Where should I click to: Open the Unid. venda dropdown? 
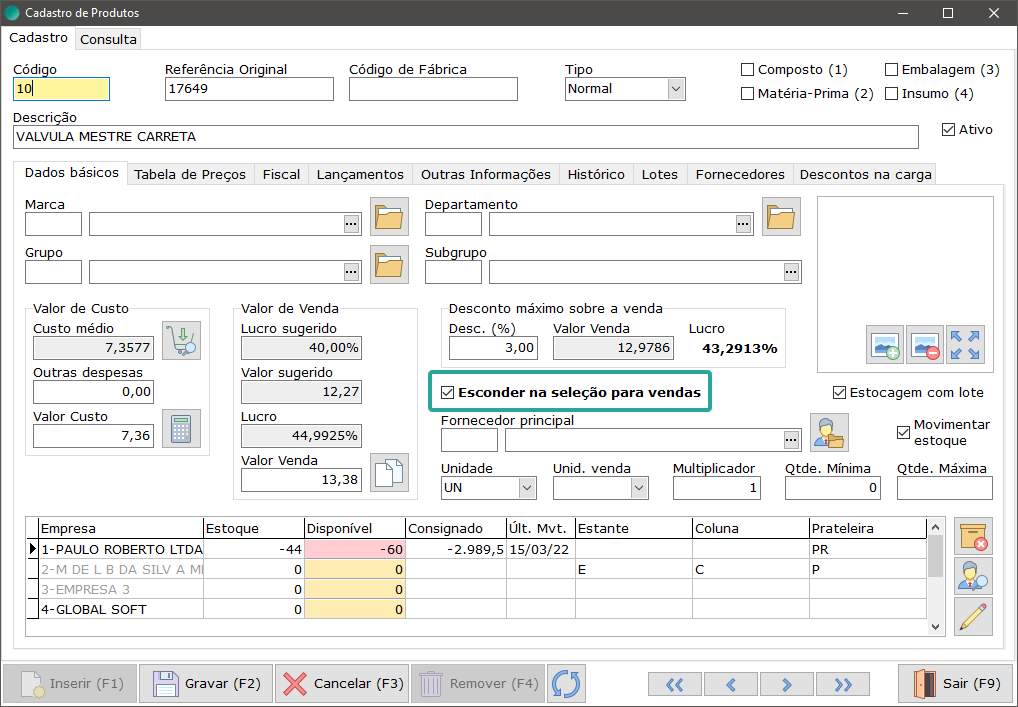(639, 488)
